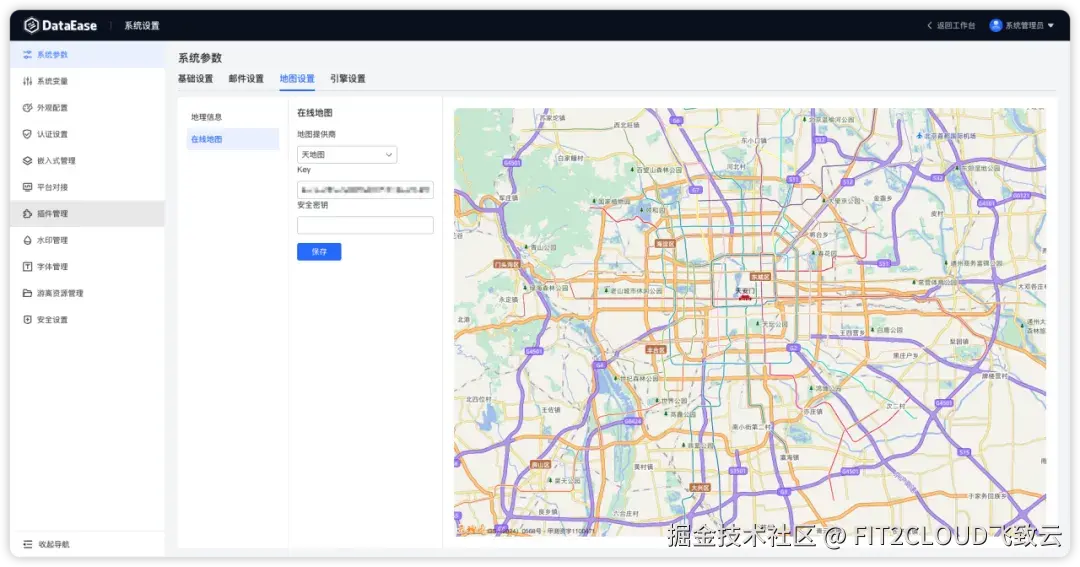Image resolution: width=1080 pixels, height=567 pixels.
Task: Click the 地图提供商 label
Action: coord(316,134)
